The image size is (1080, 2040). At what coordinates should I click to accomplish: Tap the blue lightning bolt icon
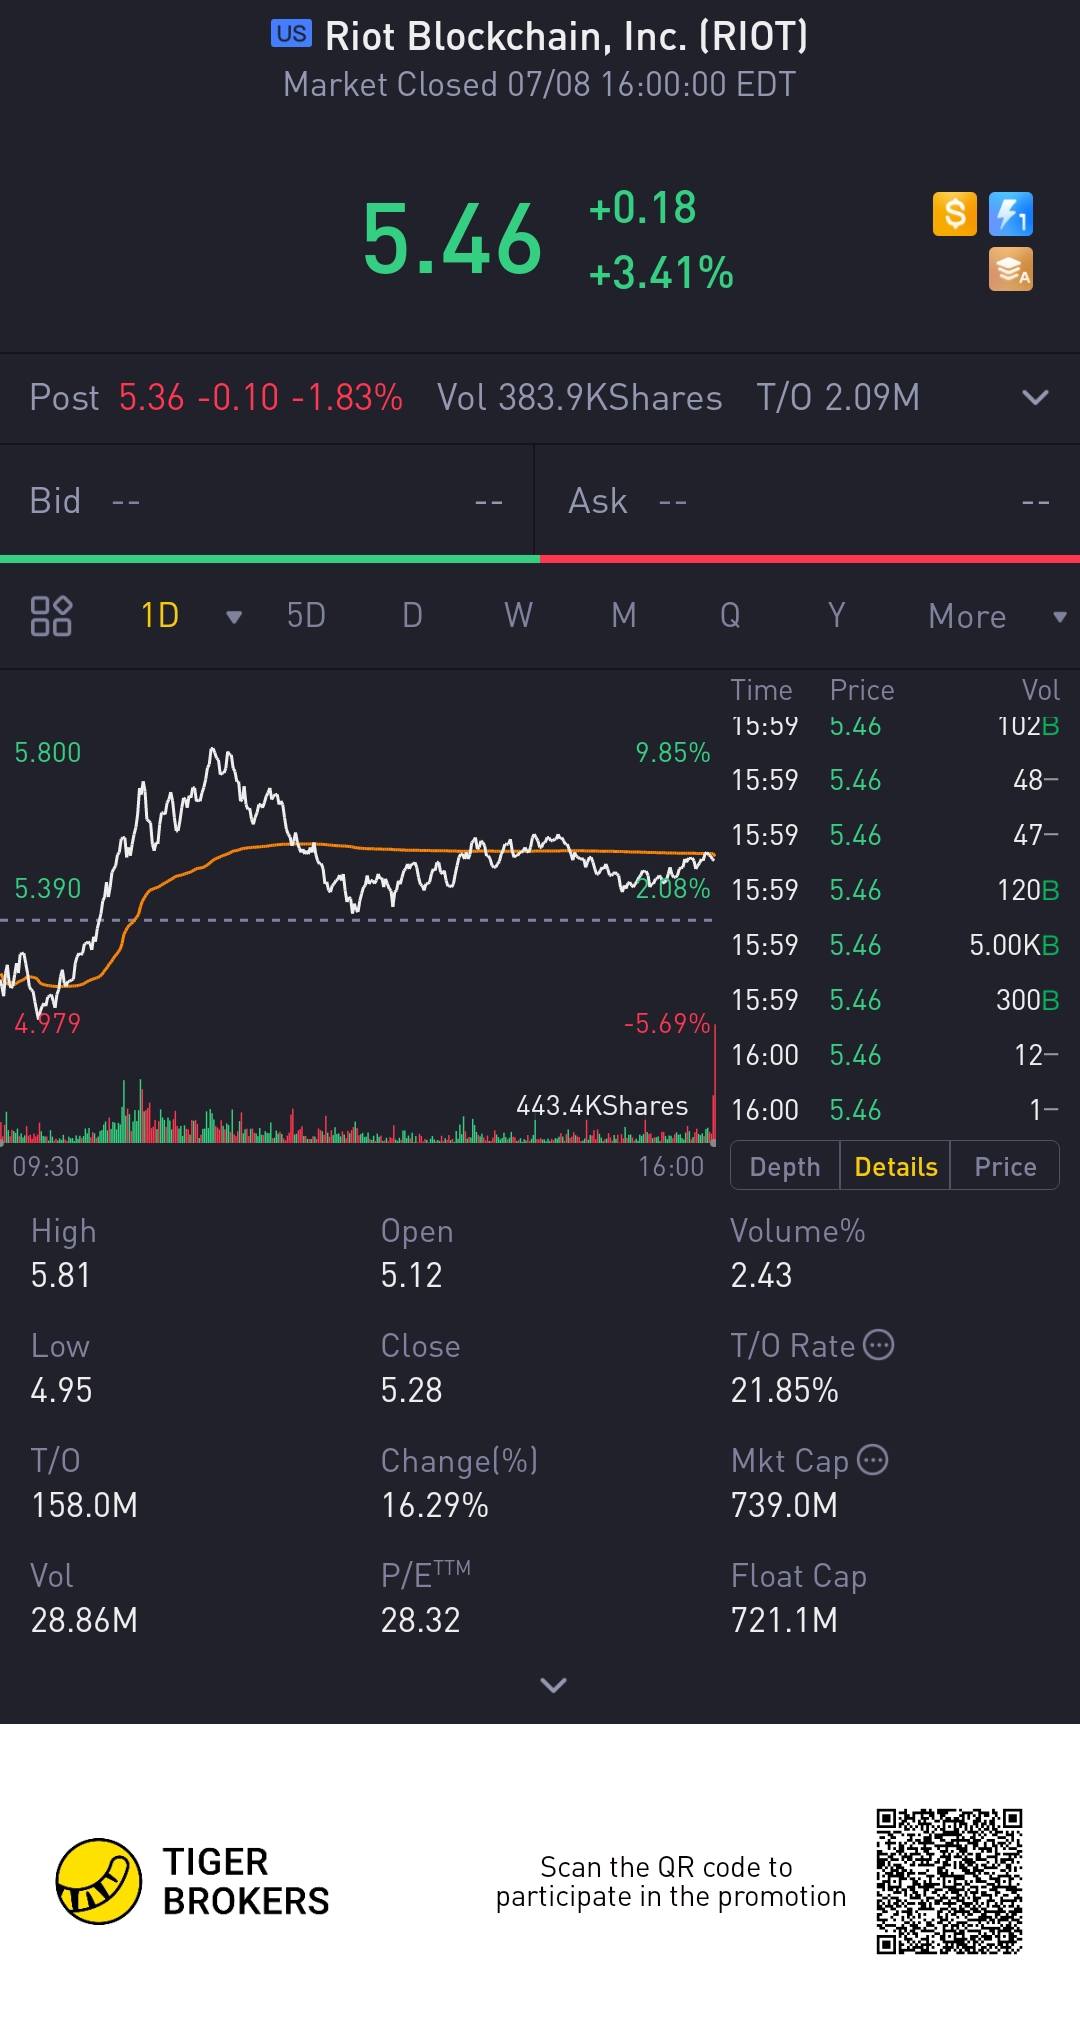[1011, 214]
